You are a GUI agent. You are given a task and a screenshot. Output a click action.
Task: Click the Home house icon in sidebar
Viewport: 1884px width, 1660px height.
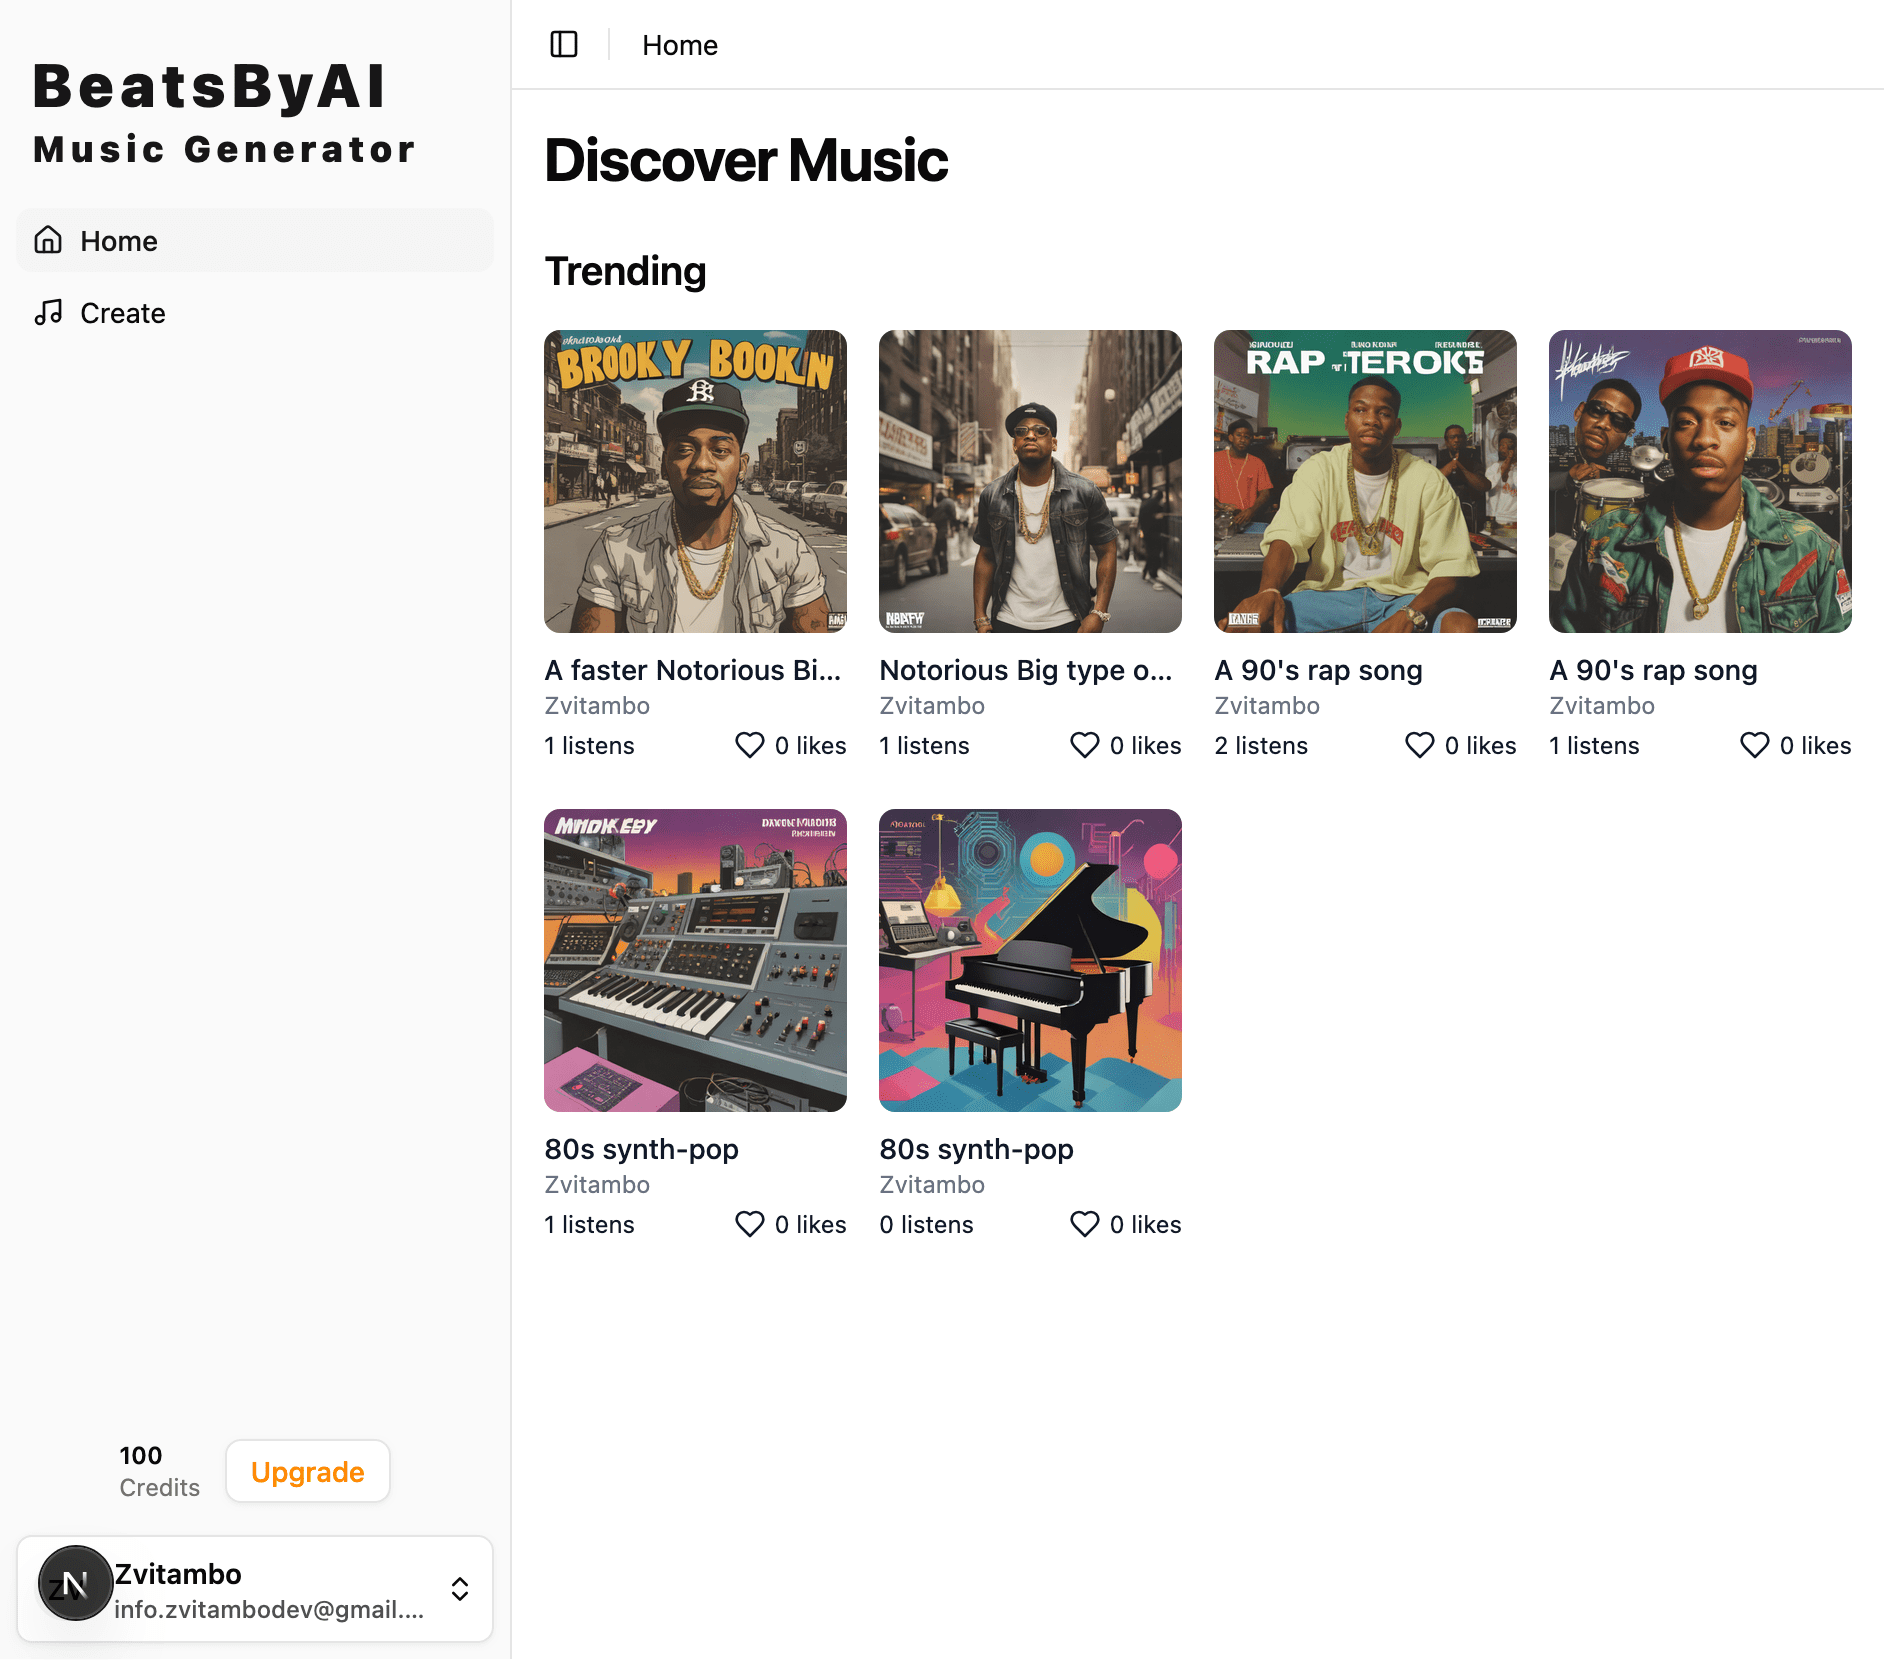(x=48, y=240)
